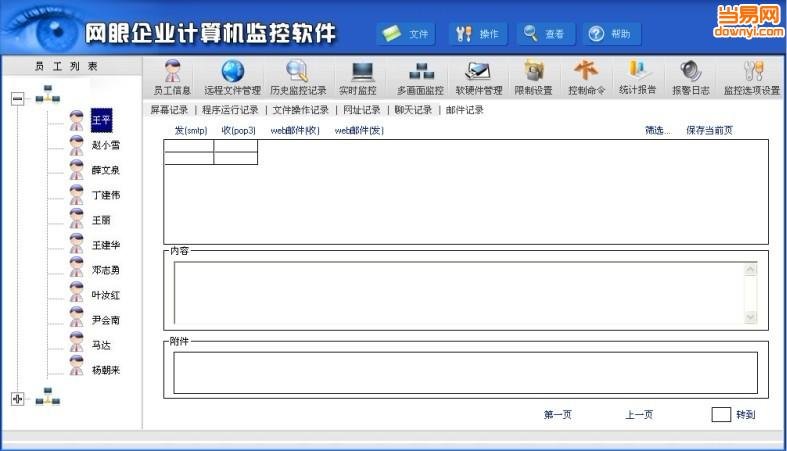This screenshot has width=787, height=451.
Task: Click the avatar icon beside 赵小雪
Action: point(76,145)
